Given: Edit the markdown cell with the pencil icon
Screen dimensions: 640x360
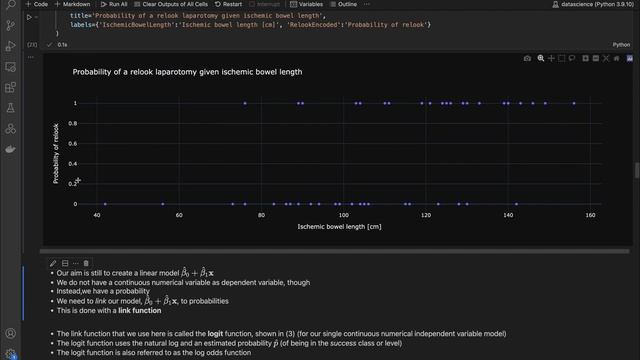Looking at the screenshot, I should 53,263.
